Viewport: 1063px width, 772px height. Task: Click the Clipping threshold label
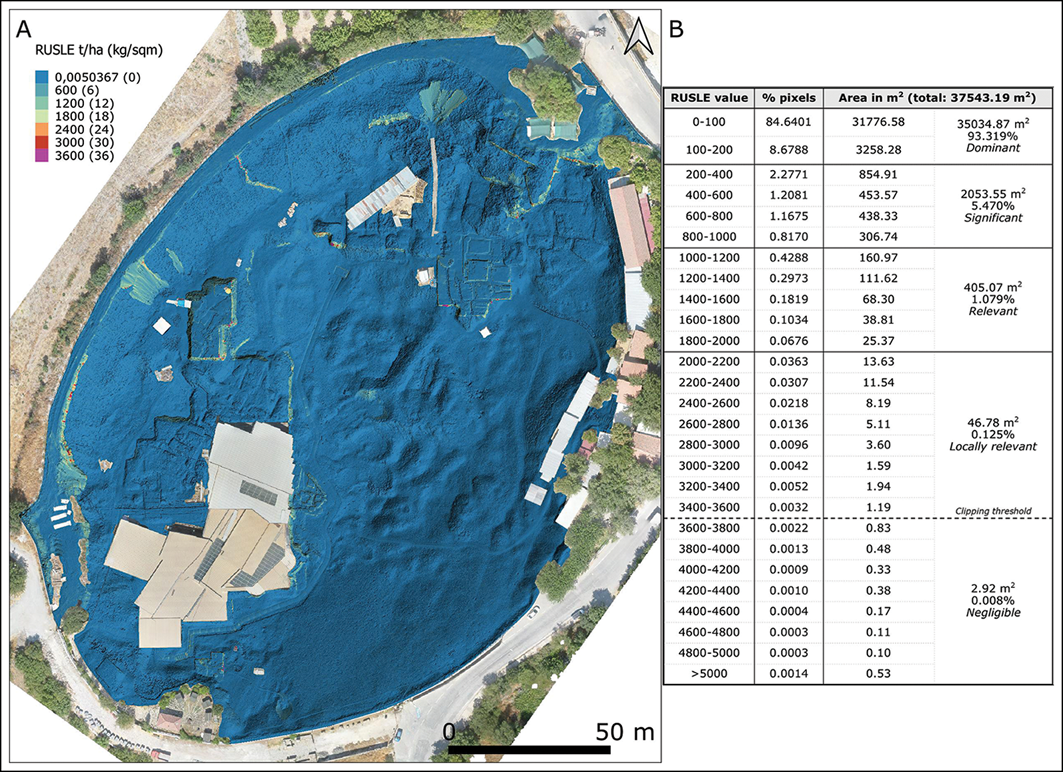[993, 511]
